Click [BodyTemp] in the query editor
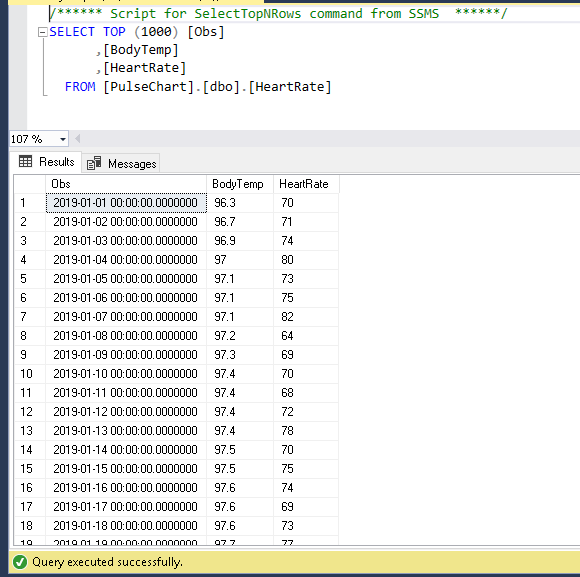Image resolution: width=580 pixels, height=577 pixels. [141, 50]
